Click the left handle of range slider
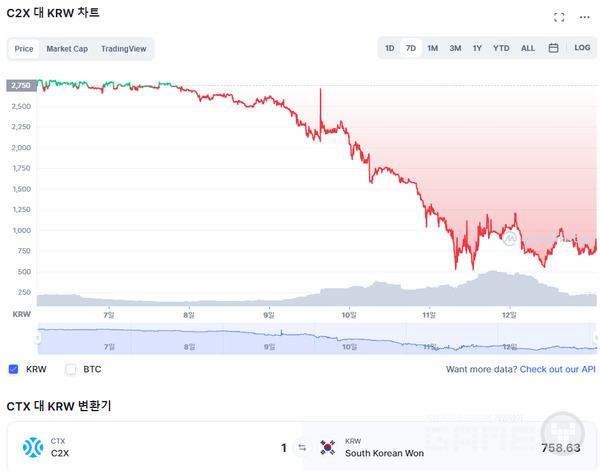The width and height of the screenshot is (600, 471). pos(38,338)
